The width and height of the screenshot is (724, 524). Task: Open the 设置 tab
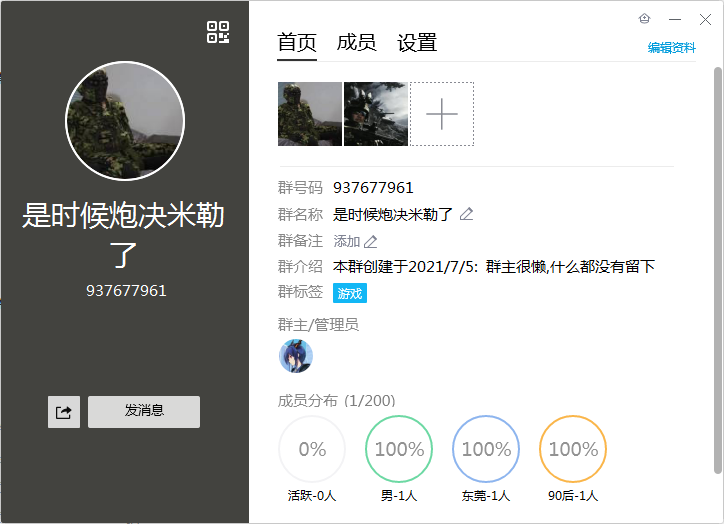coord(417,43)
